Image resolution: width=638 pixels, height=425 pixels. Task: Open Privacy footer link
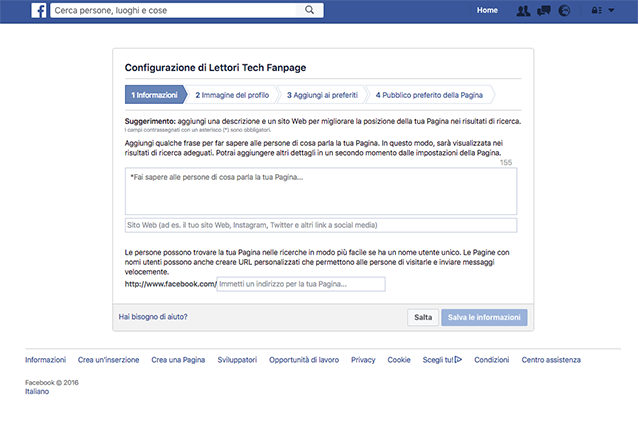pyautogui.click(x=363, y=360)
